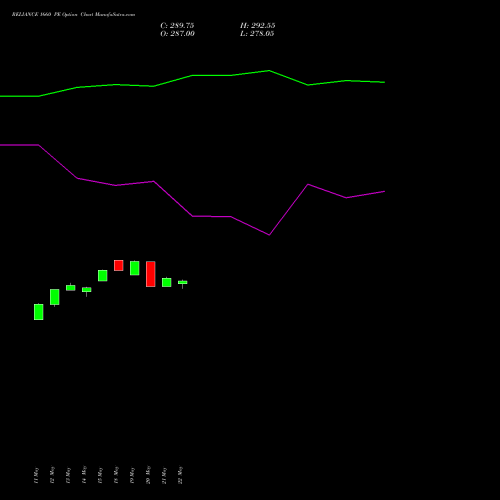Click the 14 May date label
This screenshot has width=500, height=500.
pyautogui.click(x=84, y=475)
